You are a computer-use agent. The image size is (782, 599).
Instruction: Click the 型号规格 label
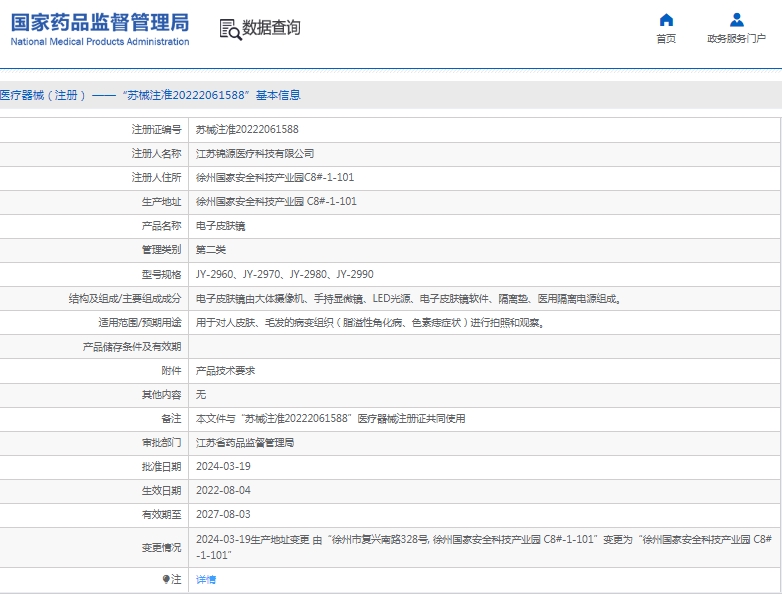pos(161,274)
